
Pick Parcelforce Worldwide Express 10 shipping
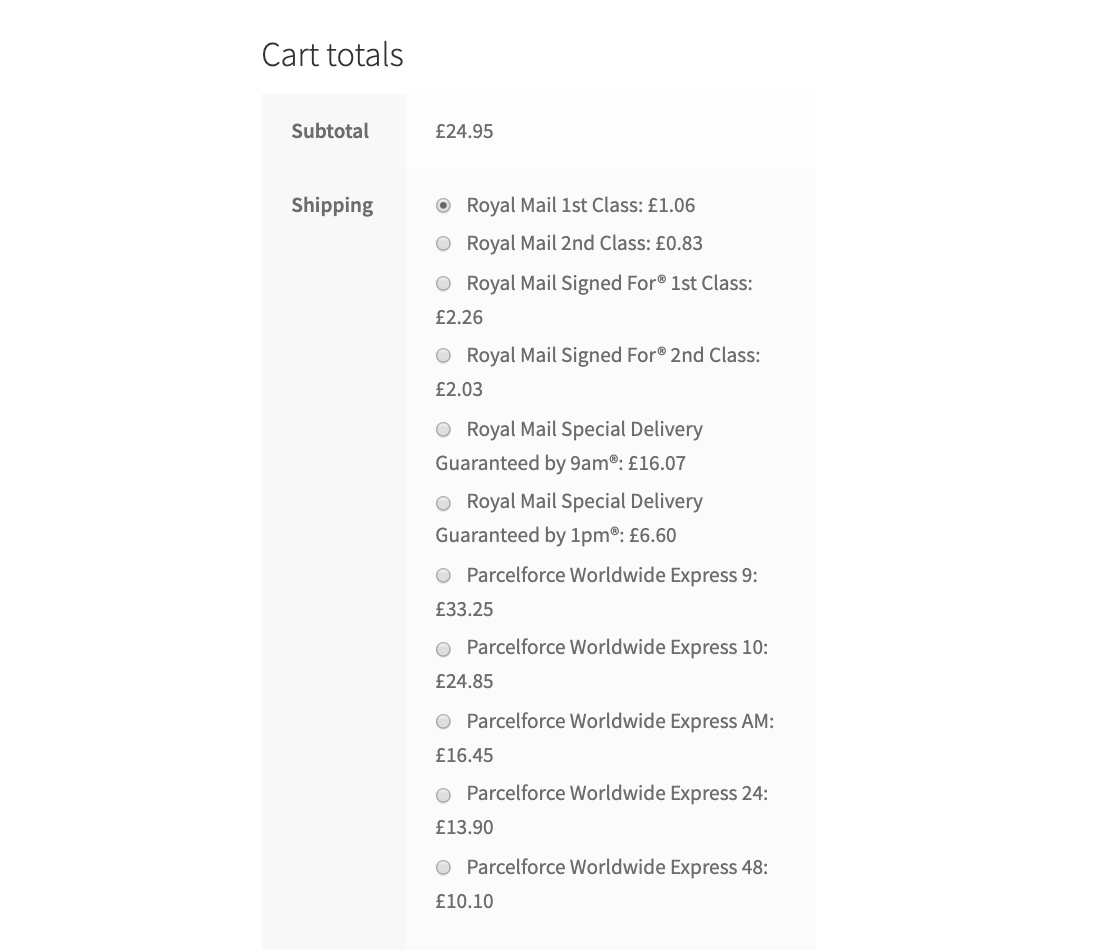pyautogui.click(x=443, y=648)
